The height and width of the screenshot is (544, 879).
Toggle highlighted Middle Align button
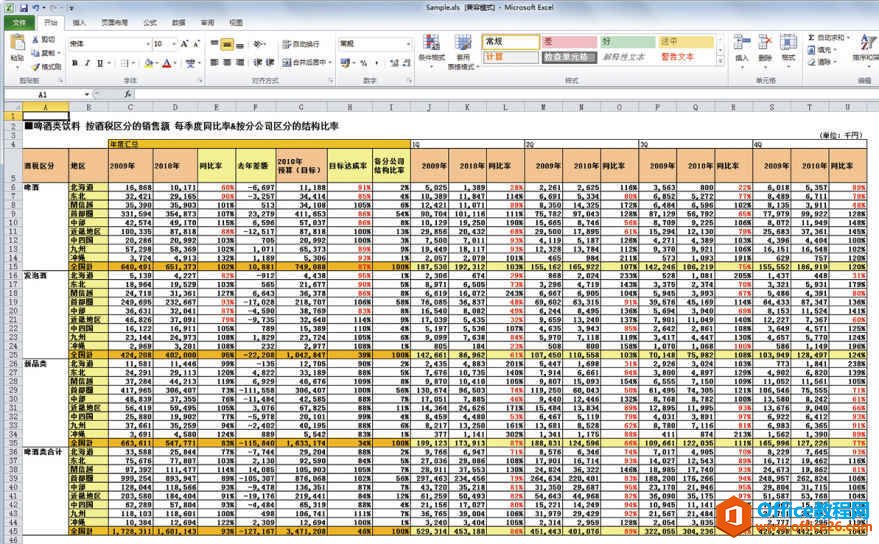coord(227,44)
